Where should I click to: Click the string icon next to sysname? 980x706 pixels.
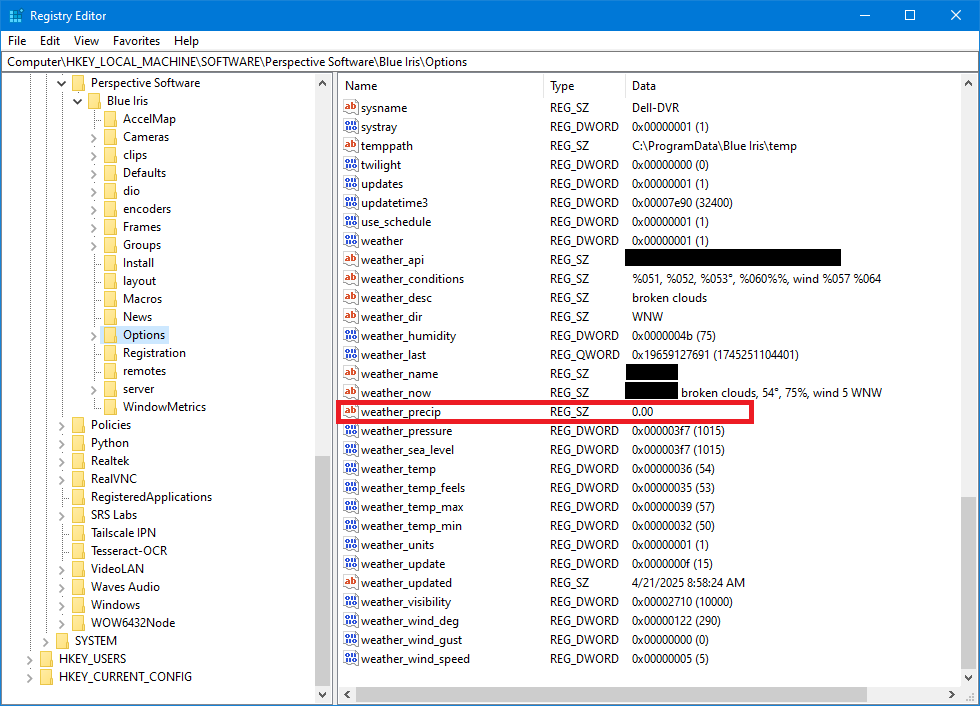click(x=350, y=108)
